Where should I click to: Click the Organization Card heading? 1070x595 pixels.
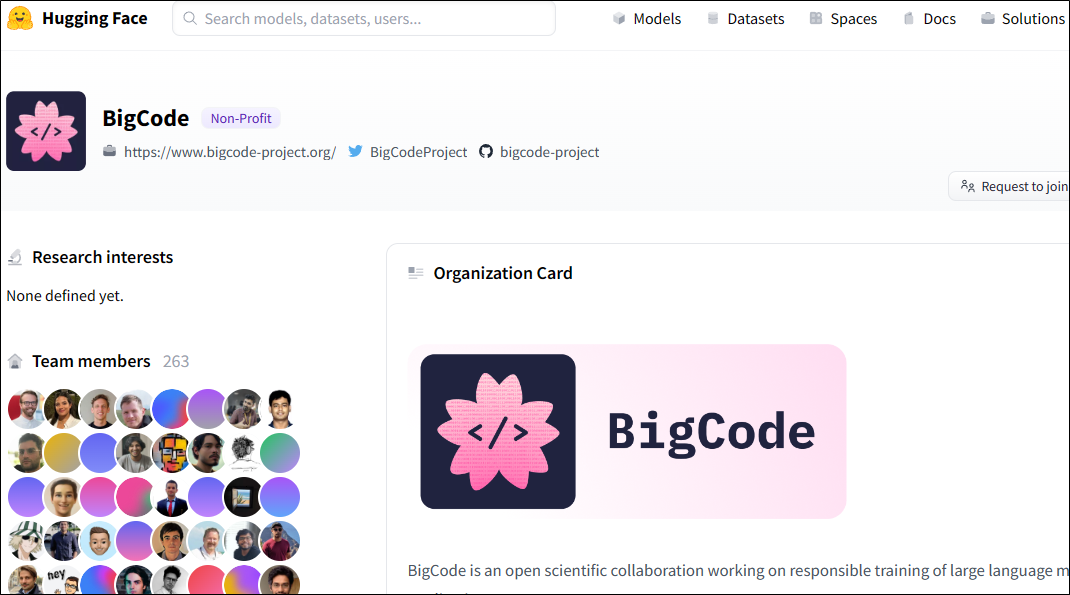[503, 273]
